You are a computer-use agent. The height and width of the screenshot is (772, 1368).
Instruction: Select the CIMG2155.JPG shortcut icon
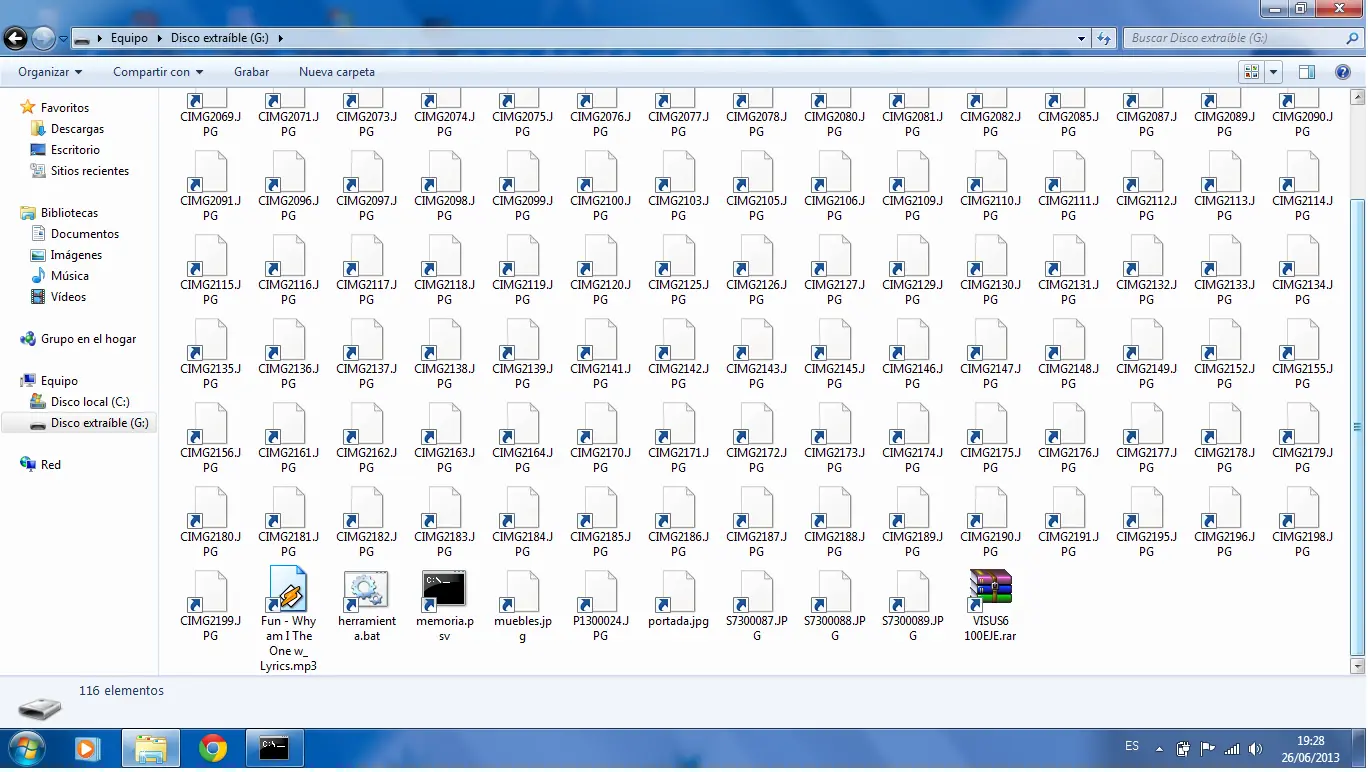(x=1302, y=339)
